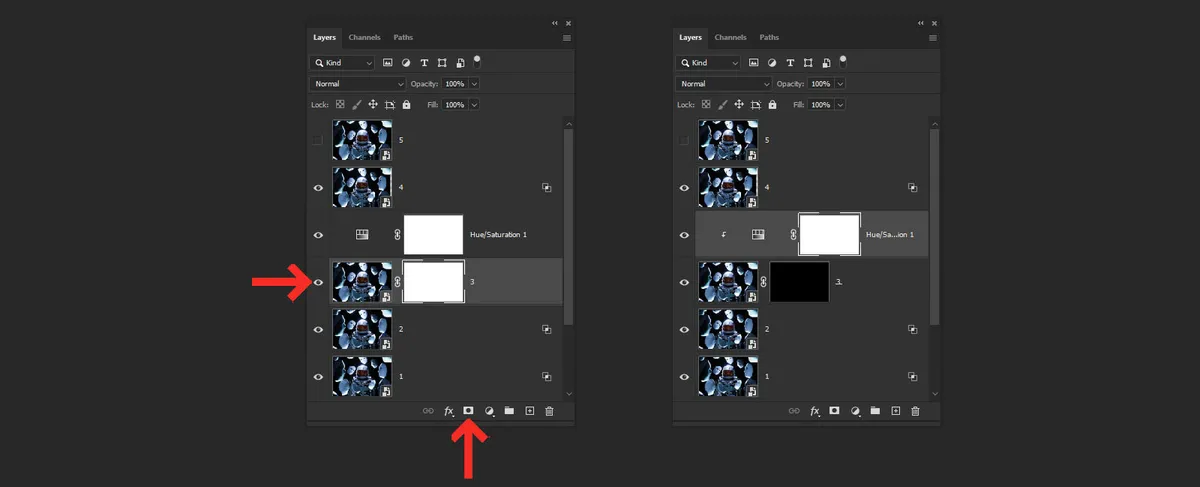Click Add layer mask icon in left panel
The width and height of the screenshot is (1200, 487).
coord(468,411)
